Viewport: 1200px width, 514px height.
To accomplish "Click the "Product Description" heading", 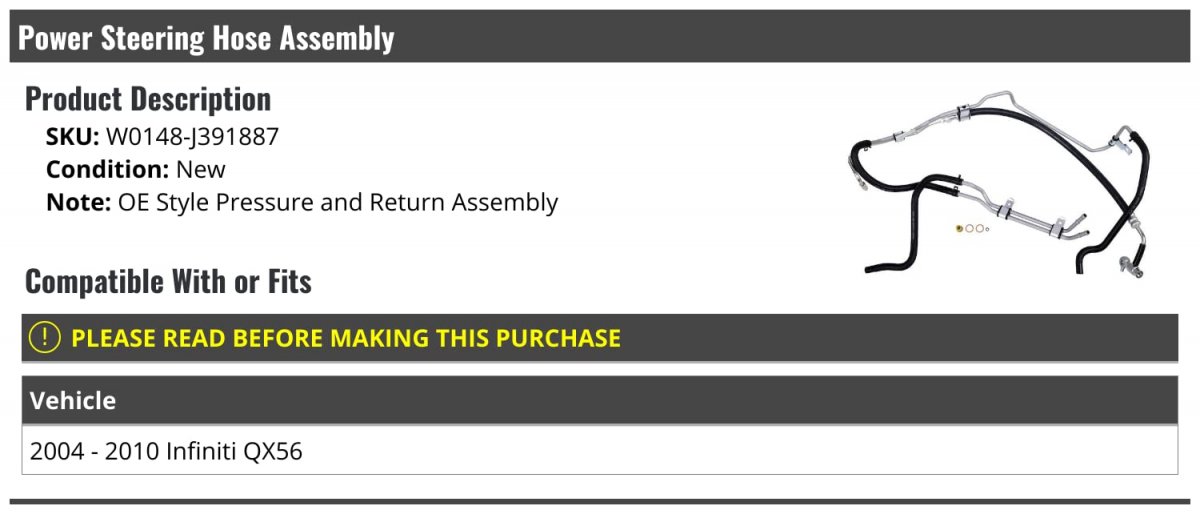I will [x=148, y=99].
